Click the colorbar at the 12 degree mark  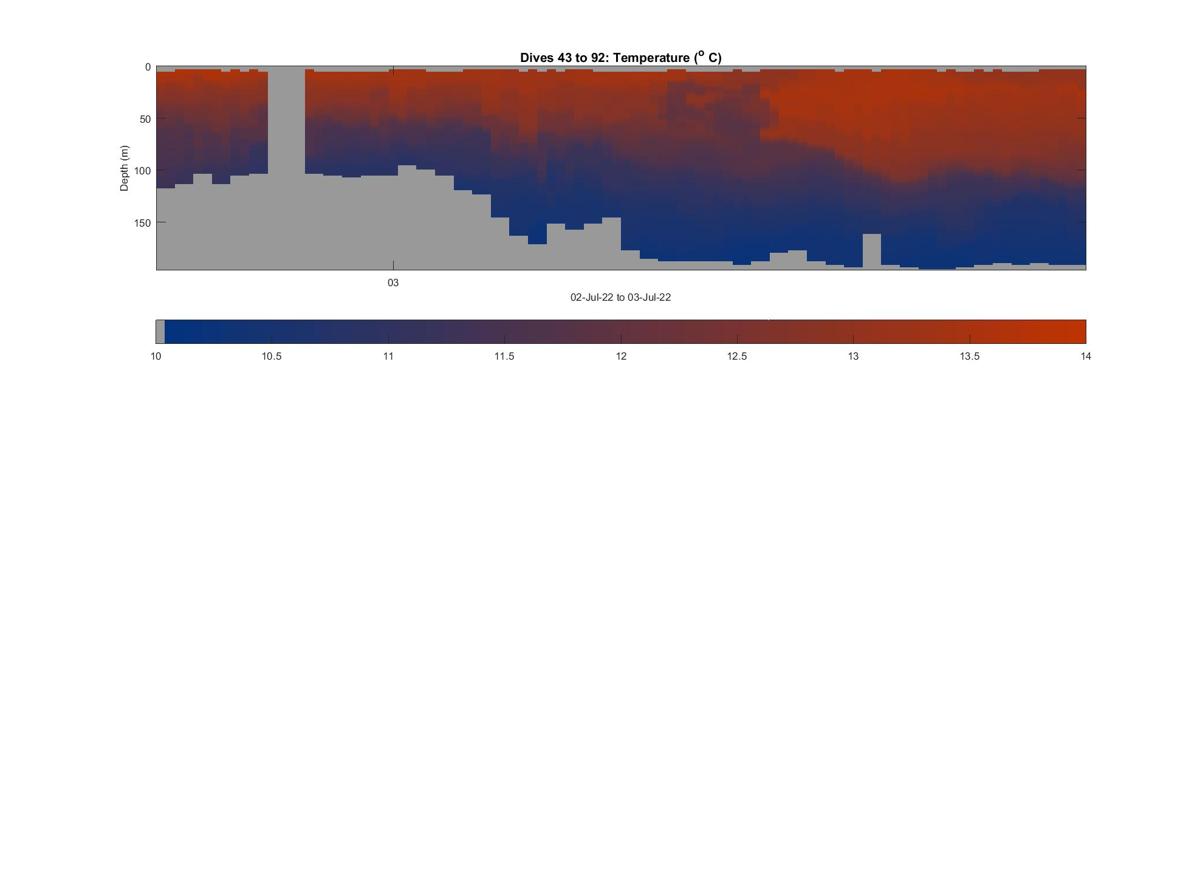pos(621,332)
